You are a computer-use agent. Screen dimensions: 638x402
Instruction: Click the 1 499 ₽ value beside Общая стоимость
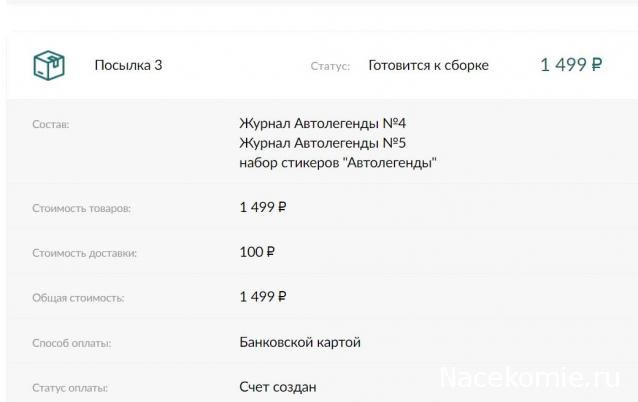263,297
